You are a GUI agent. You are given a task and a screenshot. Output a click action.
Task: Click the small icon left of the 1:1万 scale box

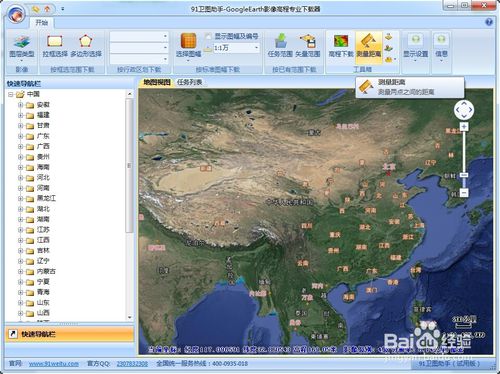(208, 48)
